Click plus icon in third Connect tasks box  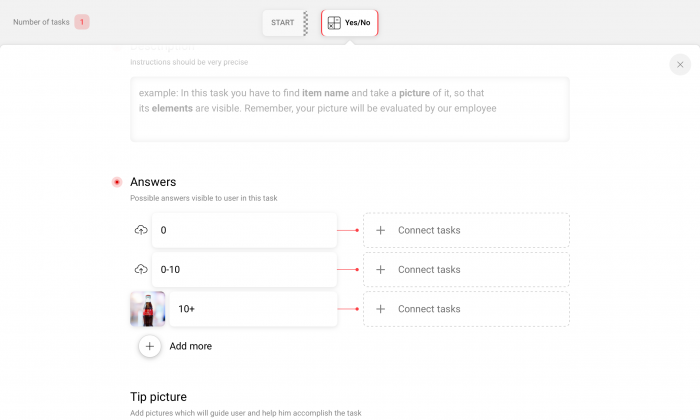click(x=380, y=309)
